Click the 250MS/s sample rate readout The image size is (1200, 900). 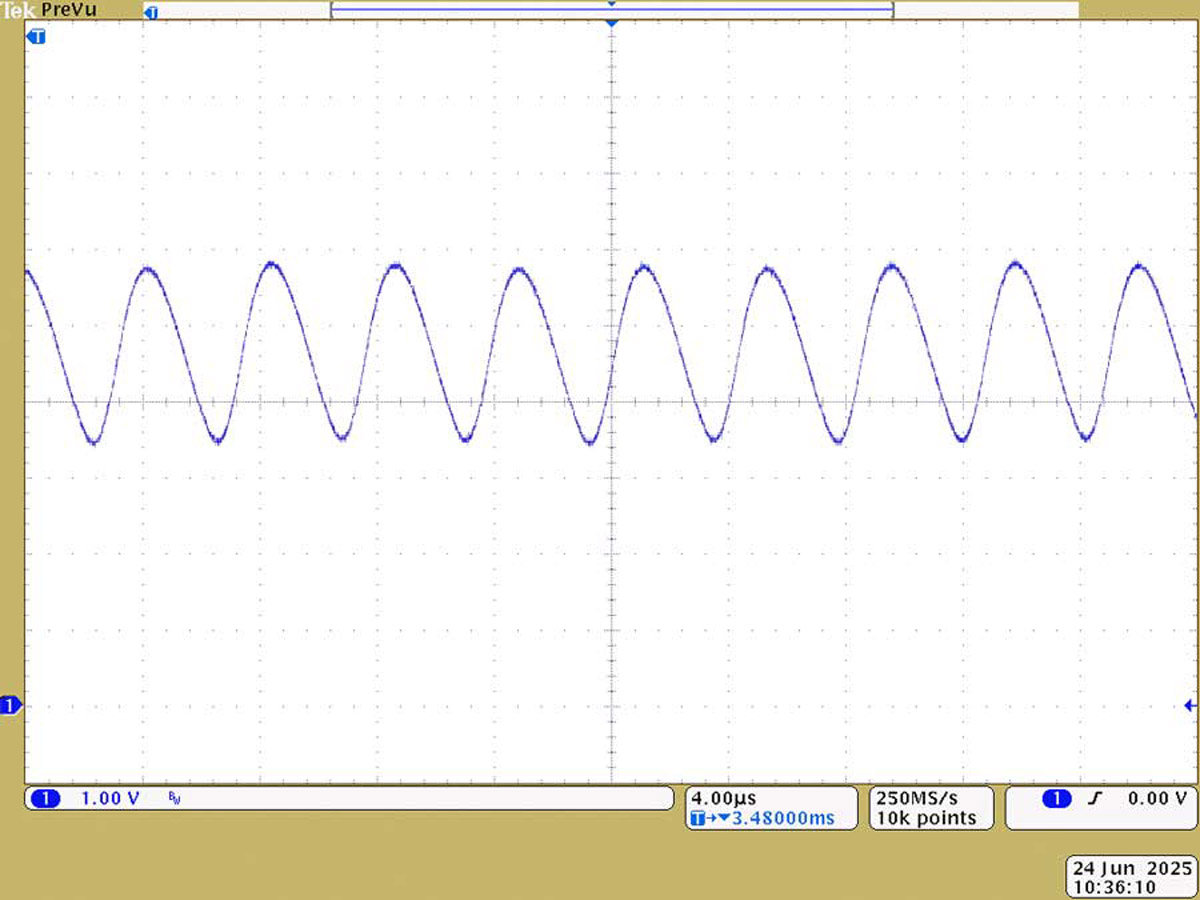tap(917, 798)
